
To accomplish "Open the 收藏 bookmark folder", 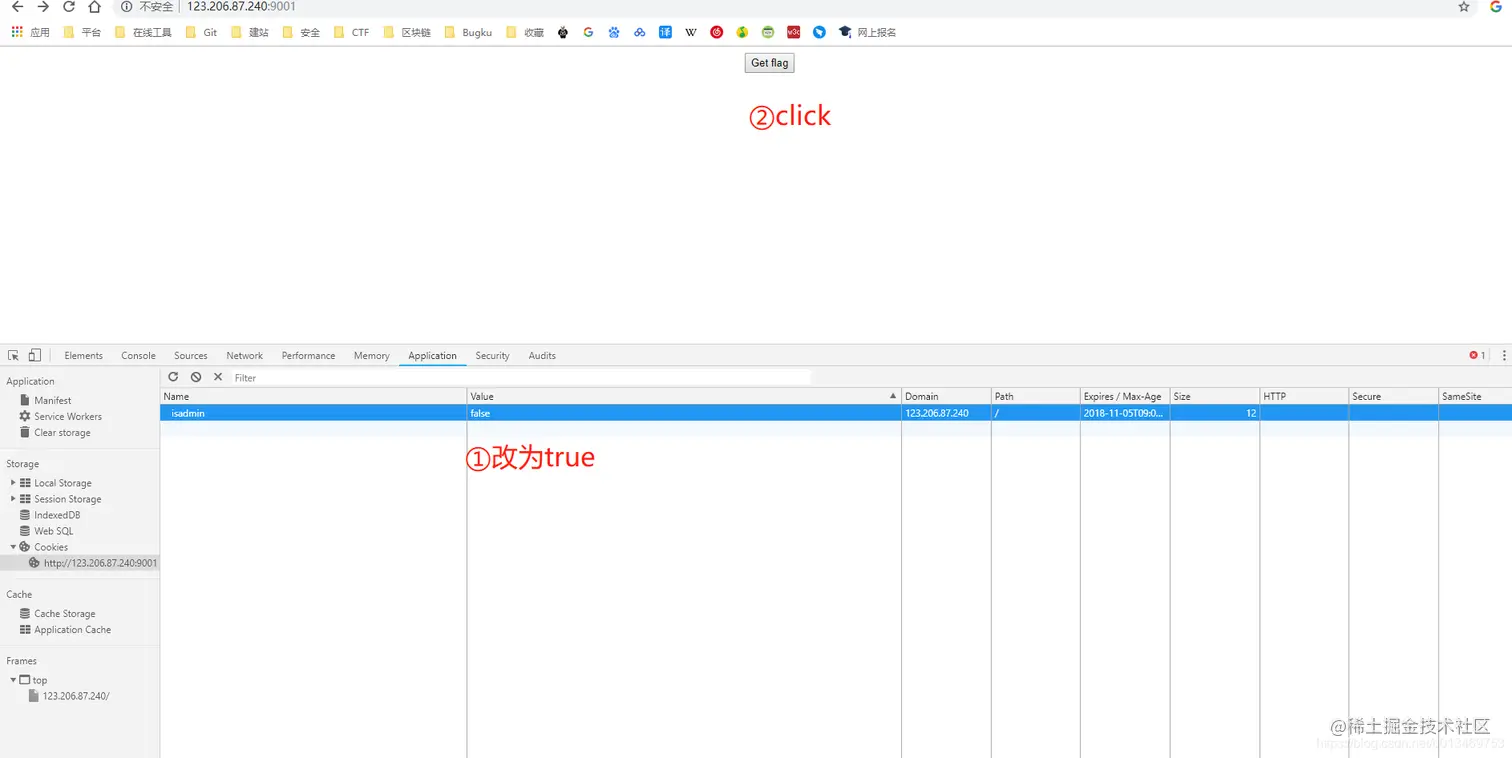I will click(x=525, y=32).
